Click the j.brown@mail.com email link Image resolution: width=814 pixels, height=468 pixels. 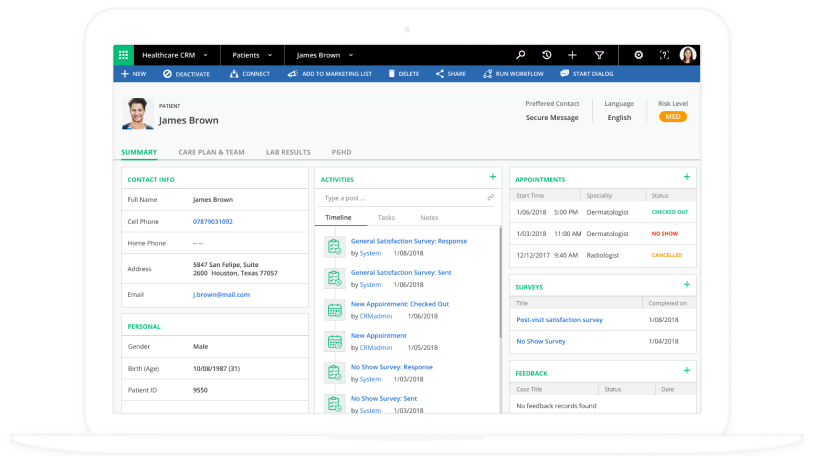click(x=221, y=295)
